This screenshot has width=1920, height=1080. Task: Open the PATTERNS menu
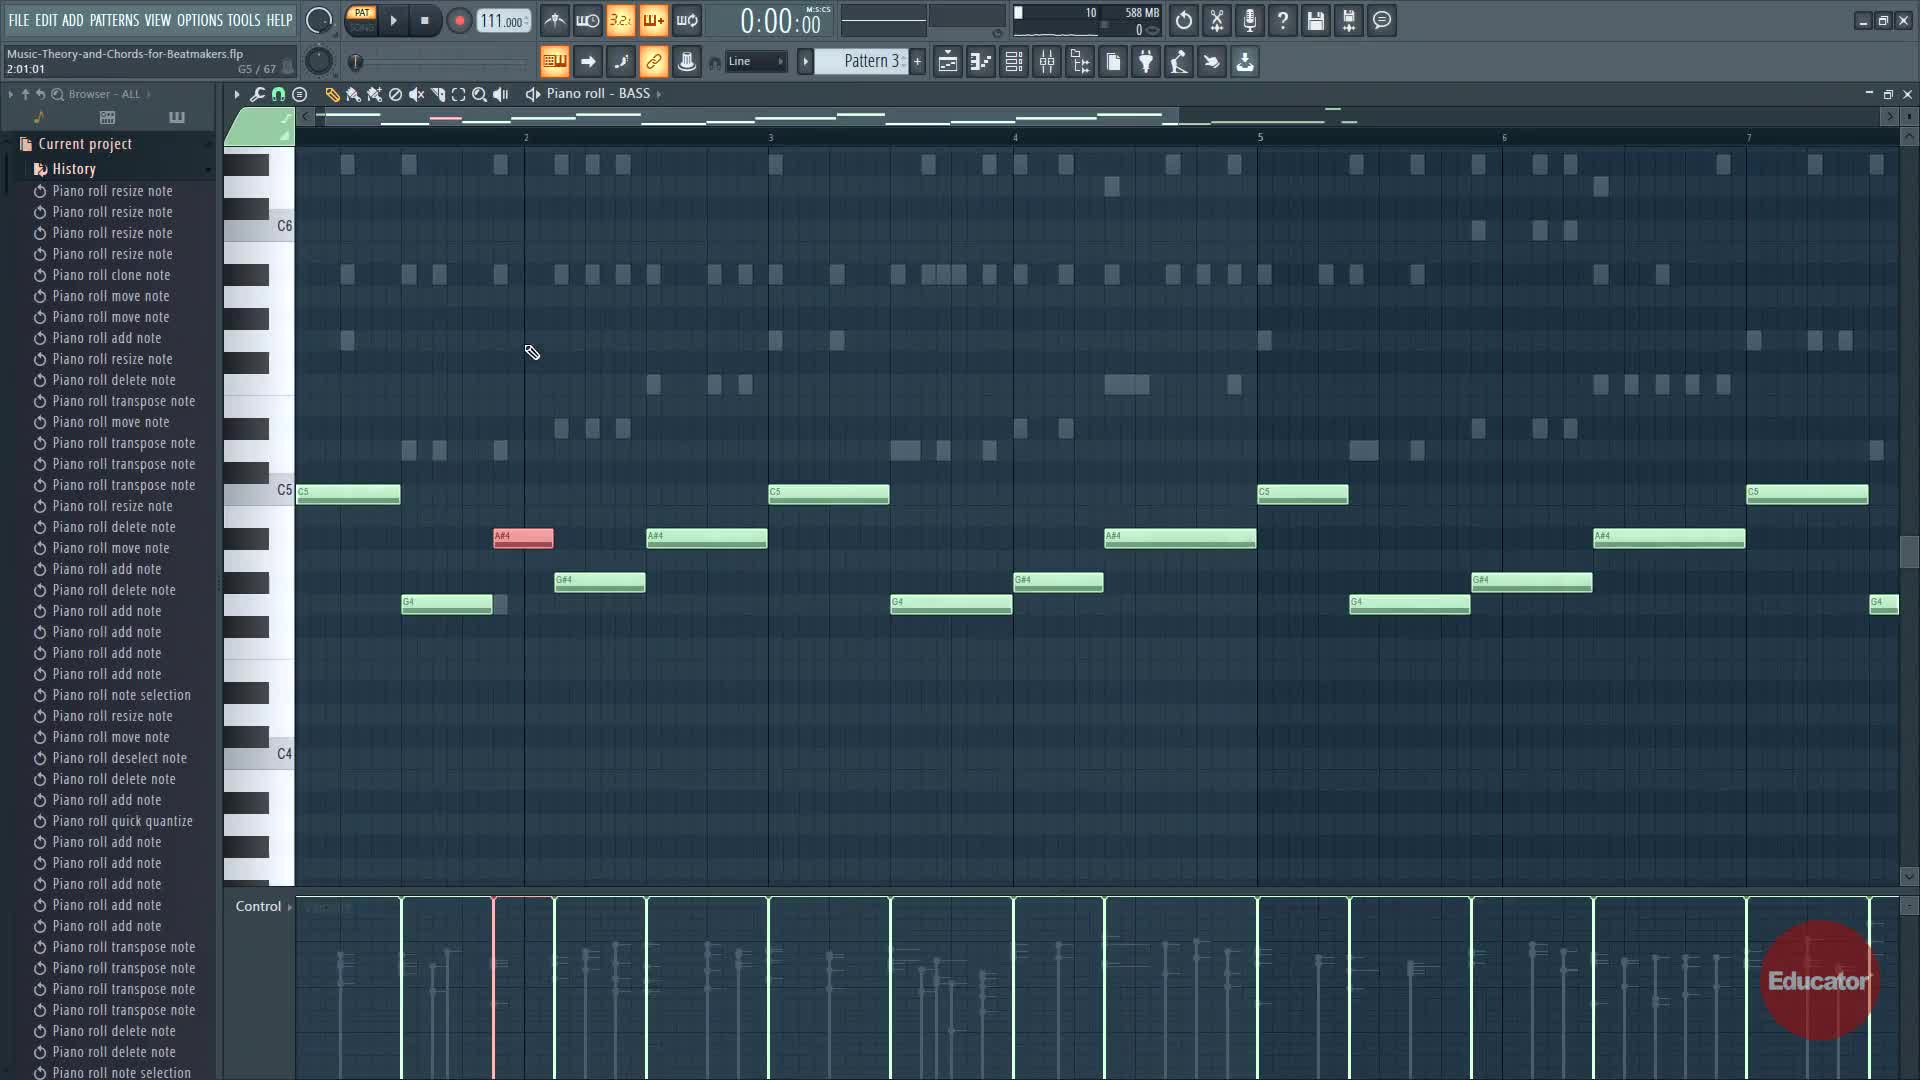tap(114, 20)
